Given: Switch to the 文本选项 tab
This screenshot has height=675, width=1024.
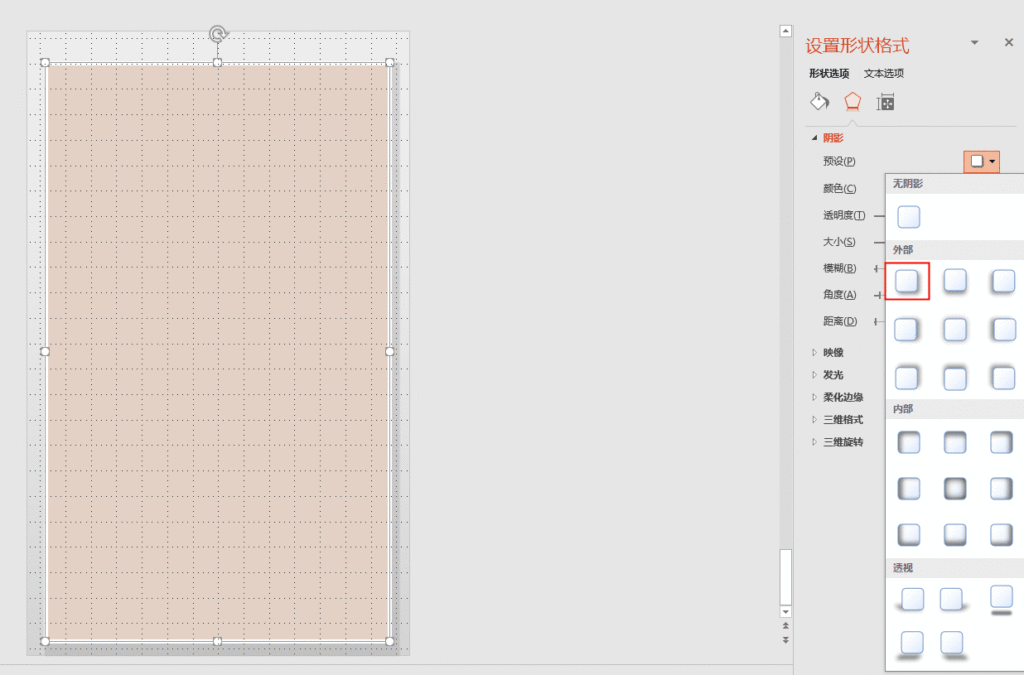Looking at the screenshot, I should pos(884,73).
